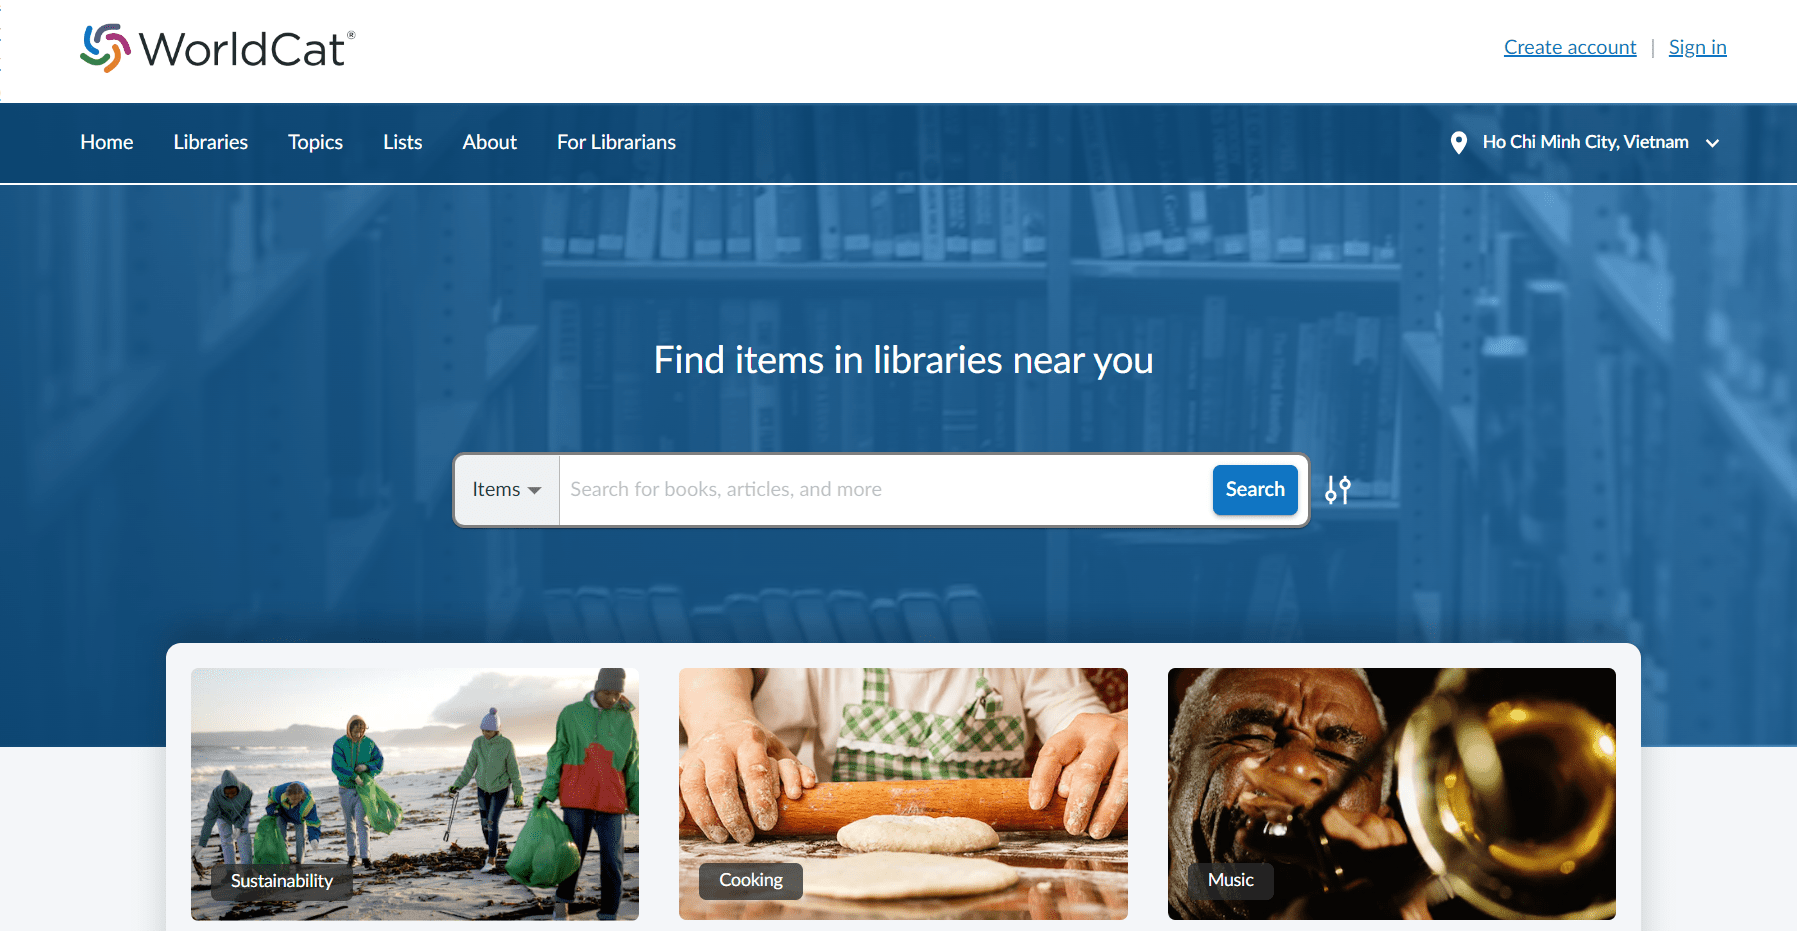The image size is (1797, 931).
Task: Click the Search button
Action: point(1255,490)
